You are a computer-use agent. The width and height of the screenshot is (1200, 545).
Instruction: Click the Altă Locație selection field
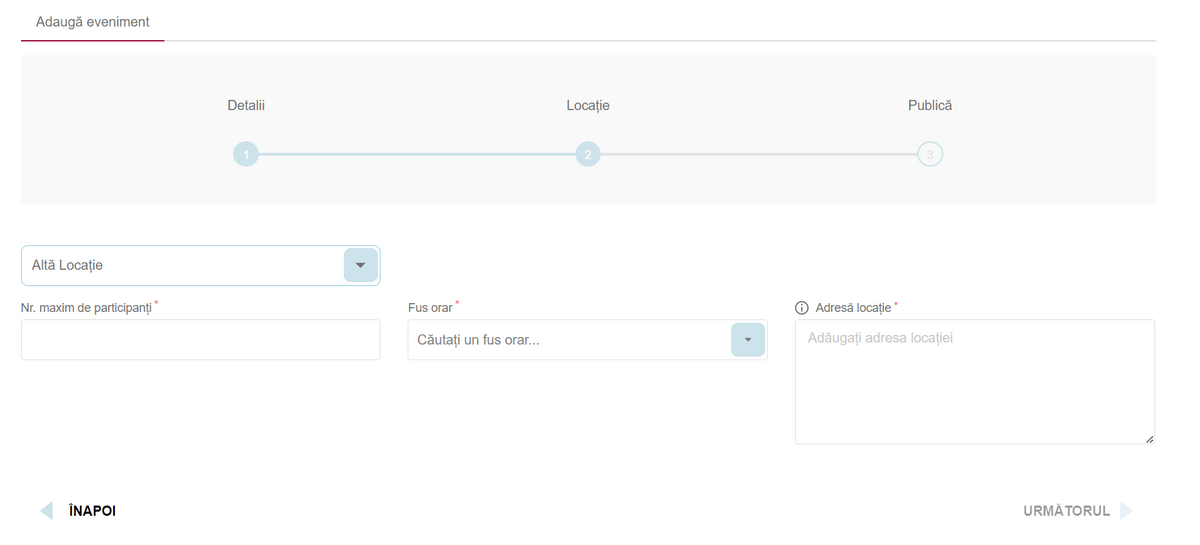(182, 266)
